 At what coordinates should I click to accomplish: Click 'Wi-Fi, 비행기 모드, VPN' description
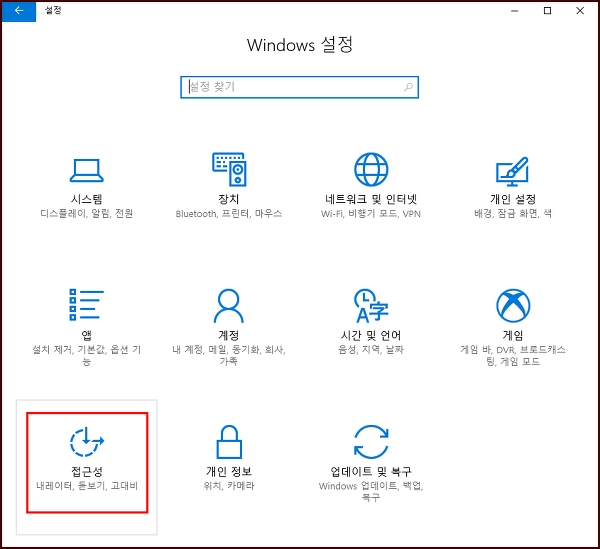click(371, 213)
